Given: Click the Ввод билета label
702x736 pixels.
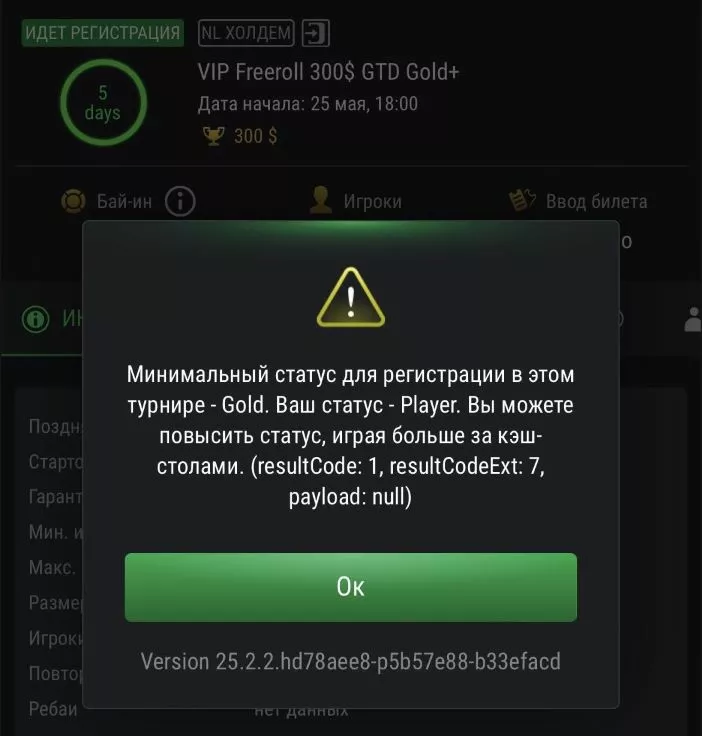Looking at the screenshot, I should (596, 201).
